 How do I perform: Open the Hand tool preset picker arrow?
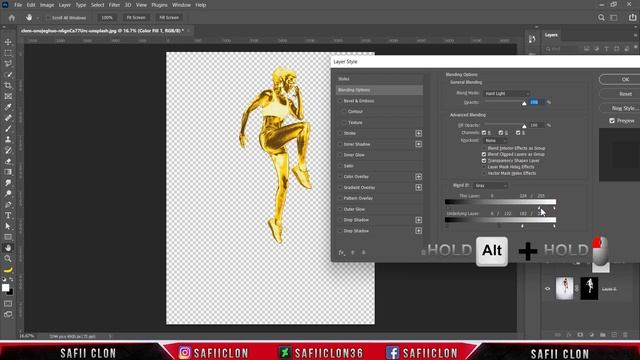tap(38, 18)
